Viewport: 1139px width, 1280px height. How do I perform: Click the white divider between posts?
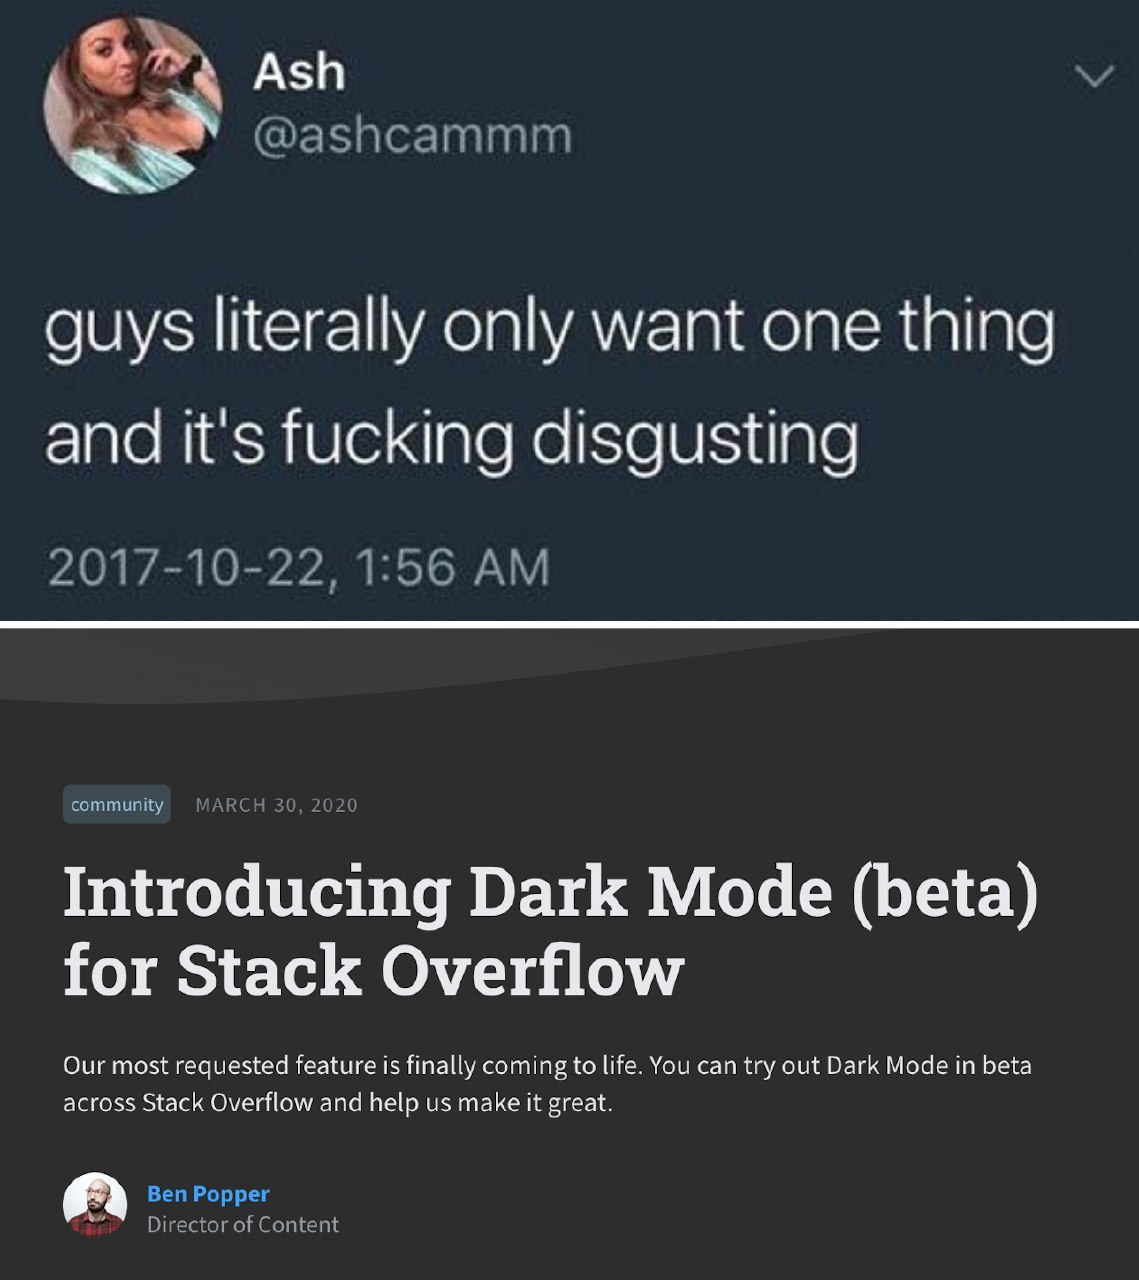point(569,625)
